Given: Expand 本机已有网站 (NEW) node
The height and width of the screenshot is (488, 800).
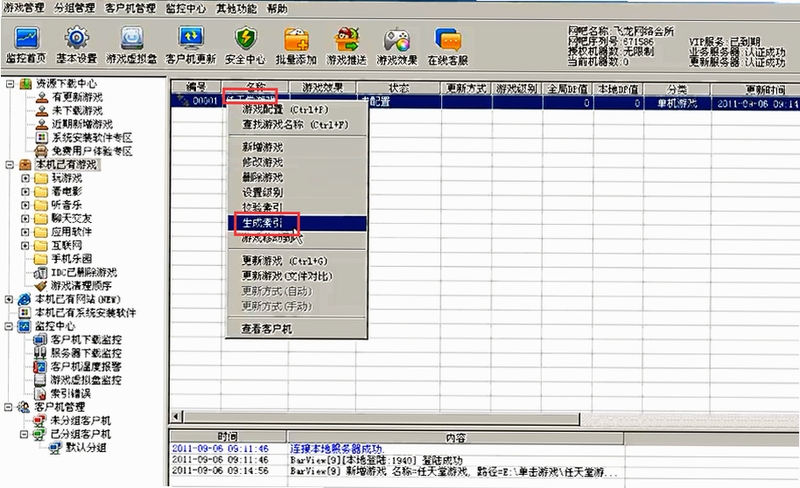Looking at the screenshot, I should coord(9,299).
